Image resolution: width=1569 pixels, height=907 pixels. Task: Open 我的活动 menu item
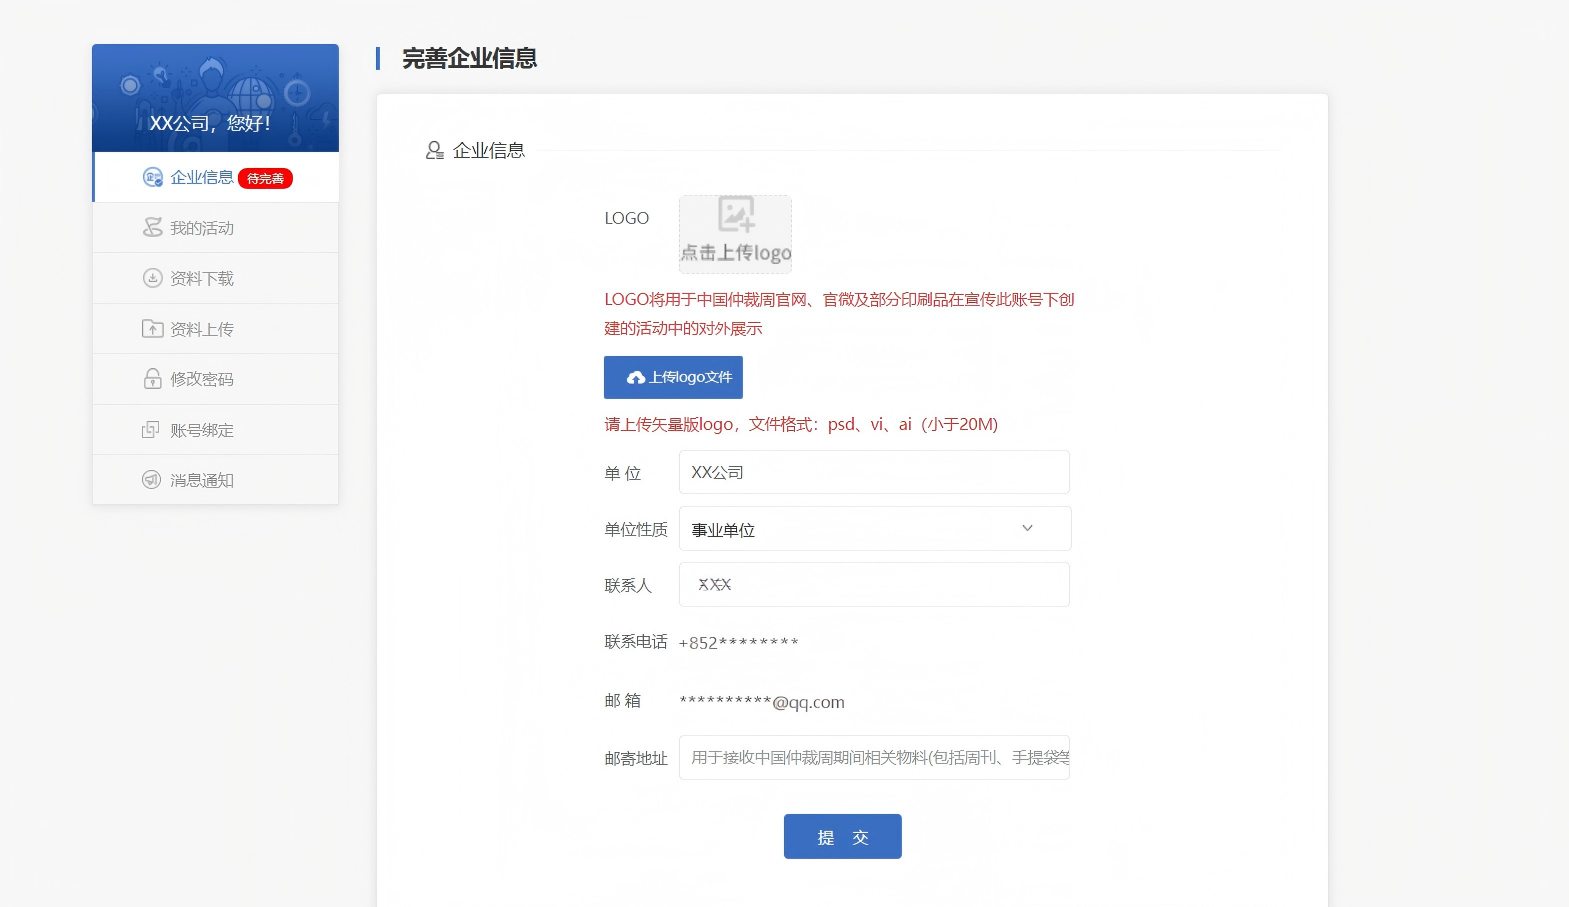[x=216, y=228]
